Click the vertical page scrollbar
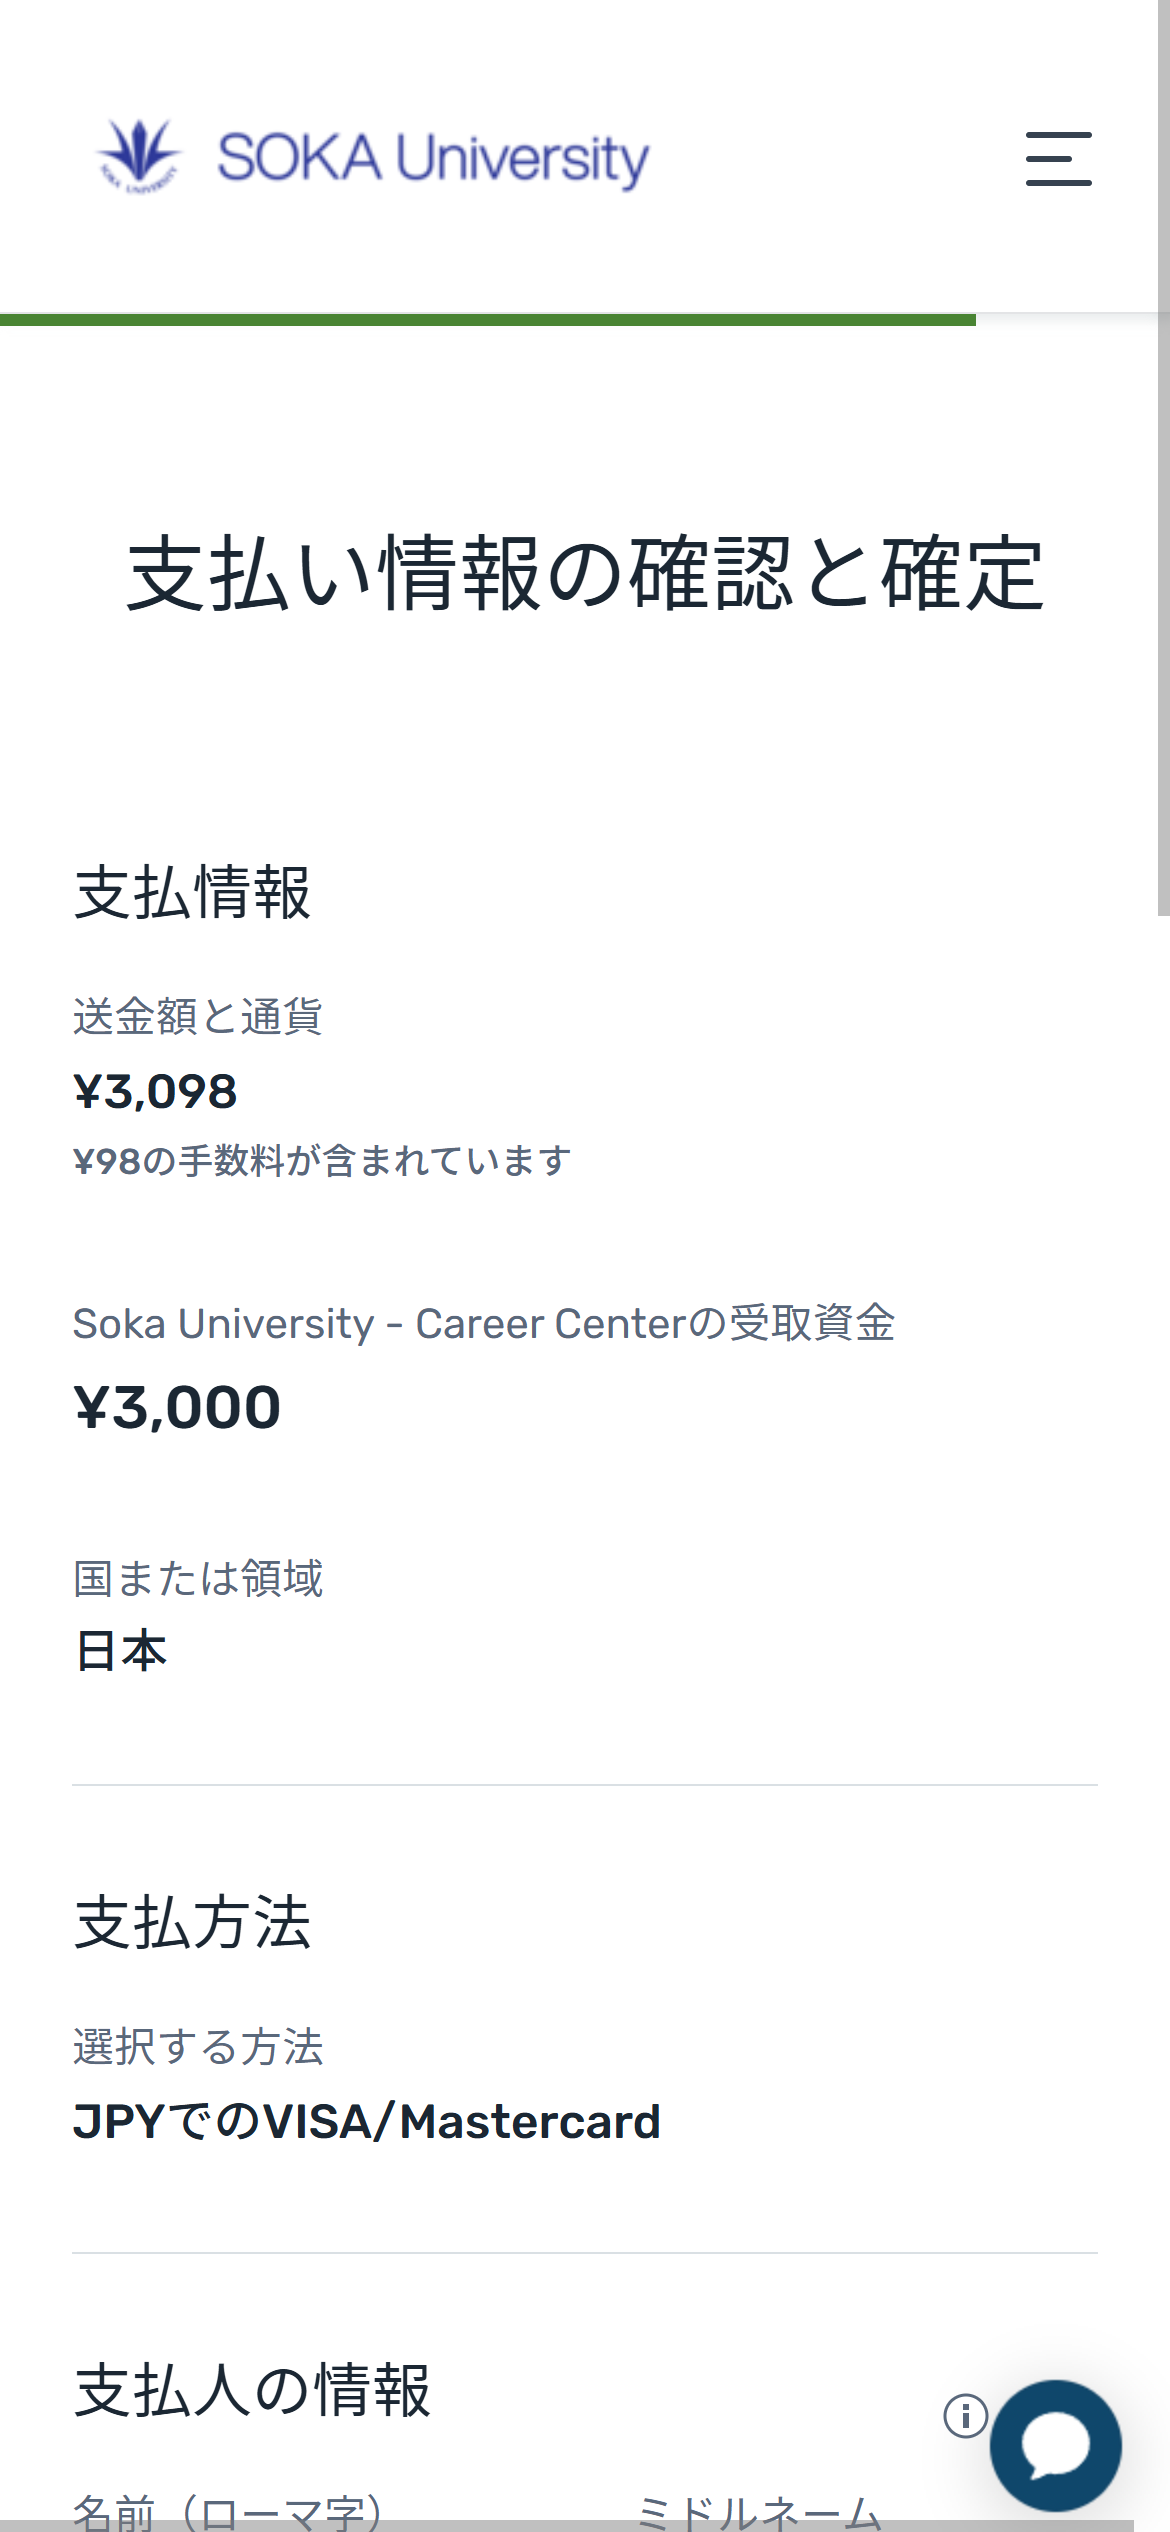 (1163, 460)
